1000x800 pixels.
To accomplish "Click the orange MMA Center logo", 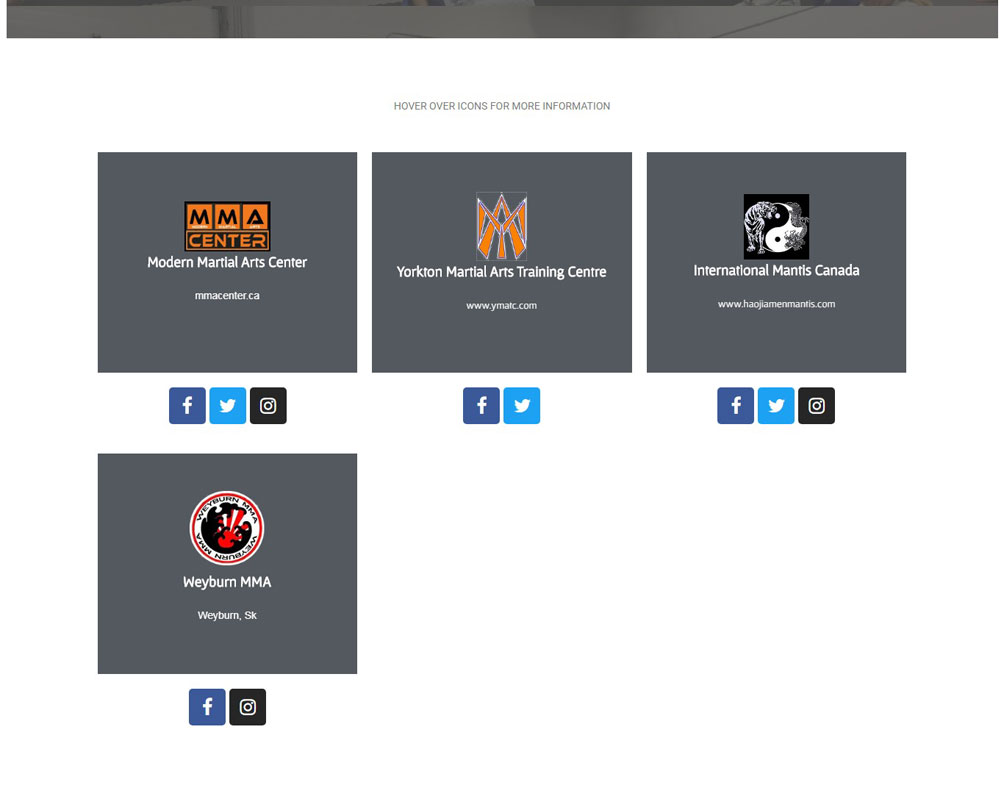I will (227, 226).
